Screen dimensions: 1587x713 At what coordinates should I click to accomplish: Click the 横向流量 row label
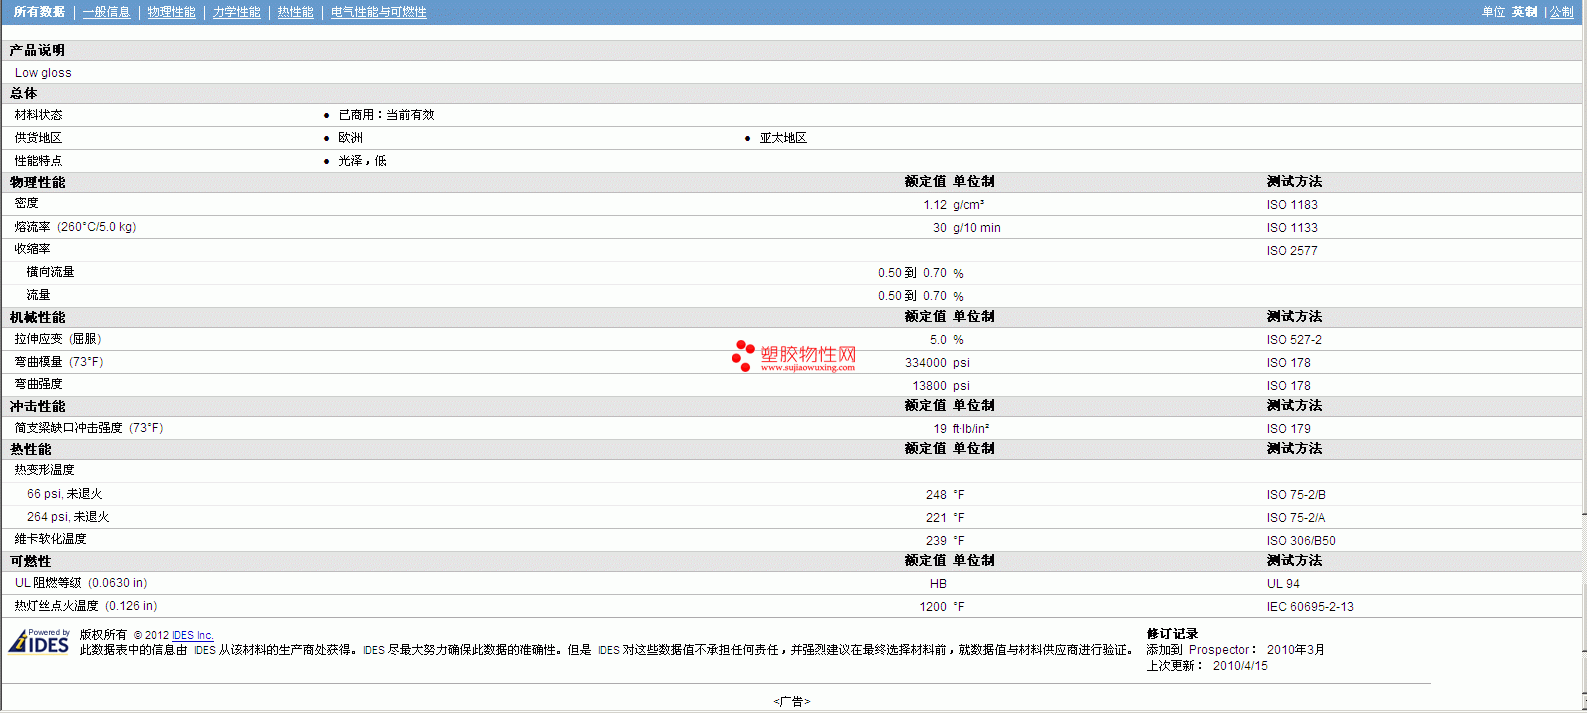[x=50, y=272]
